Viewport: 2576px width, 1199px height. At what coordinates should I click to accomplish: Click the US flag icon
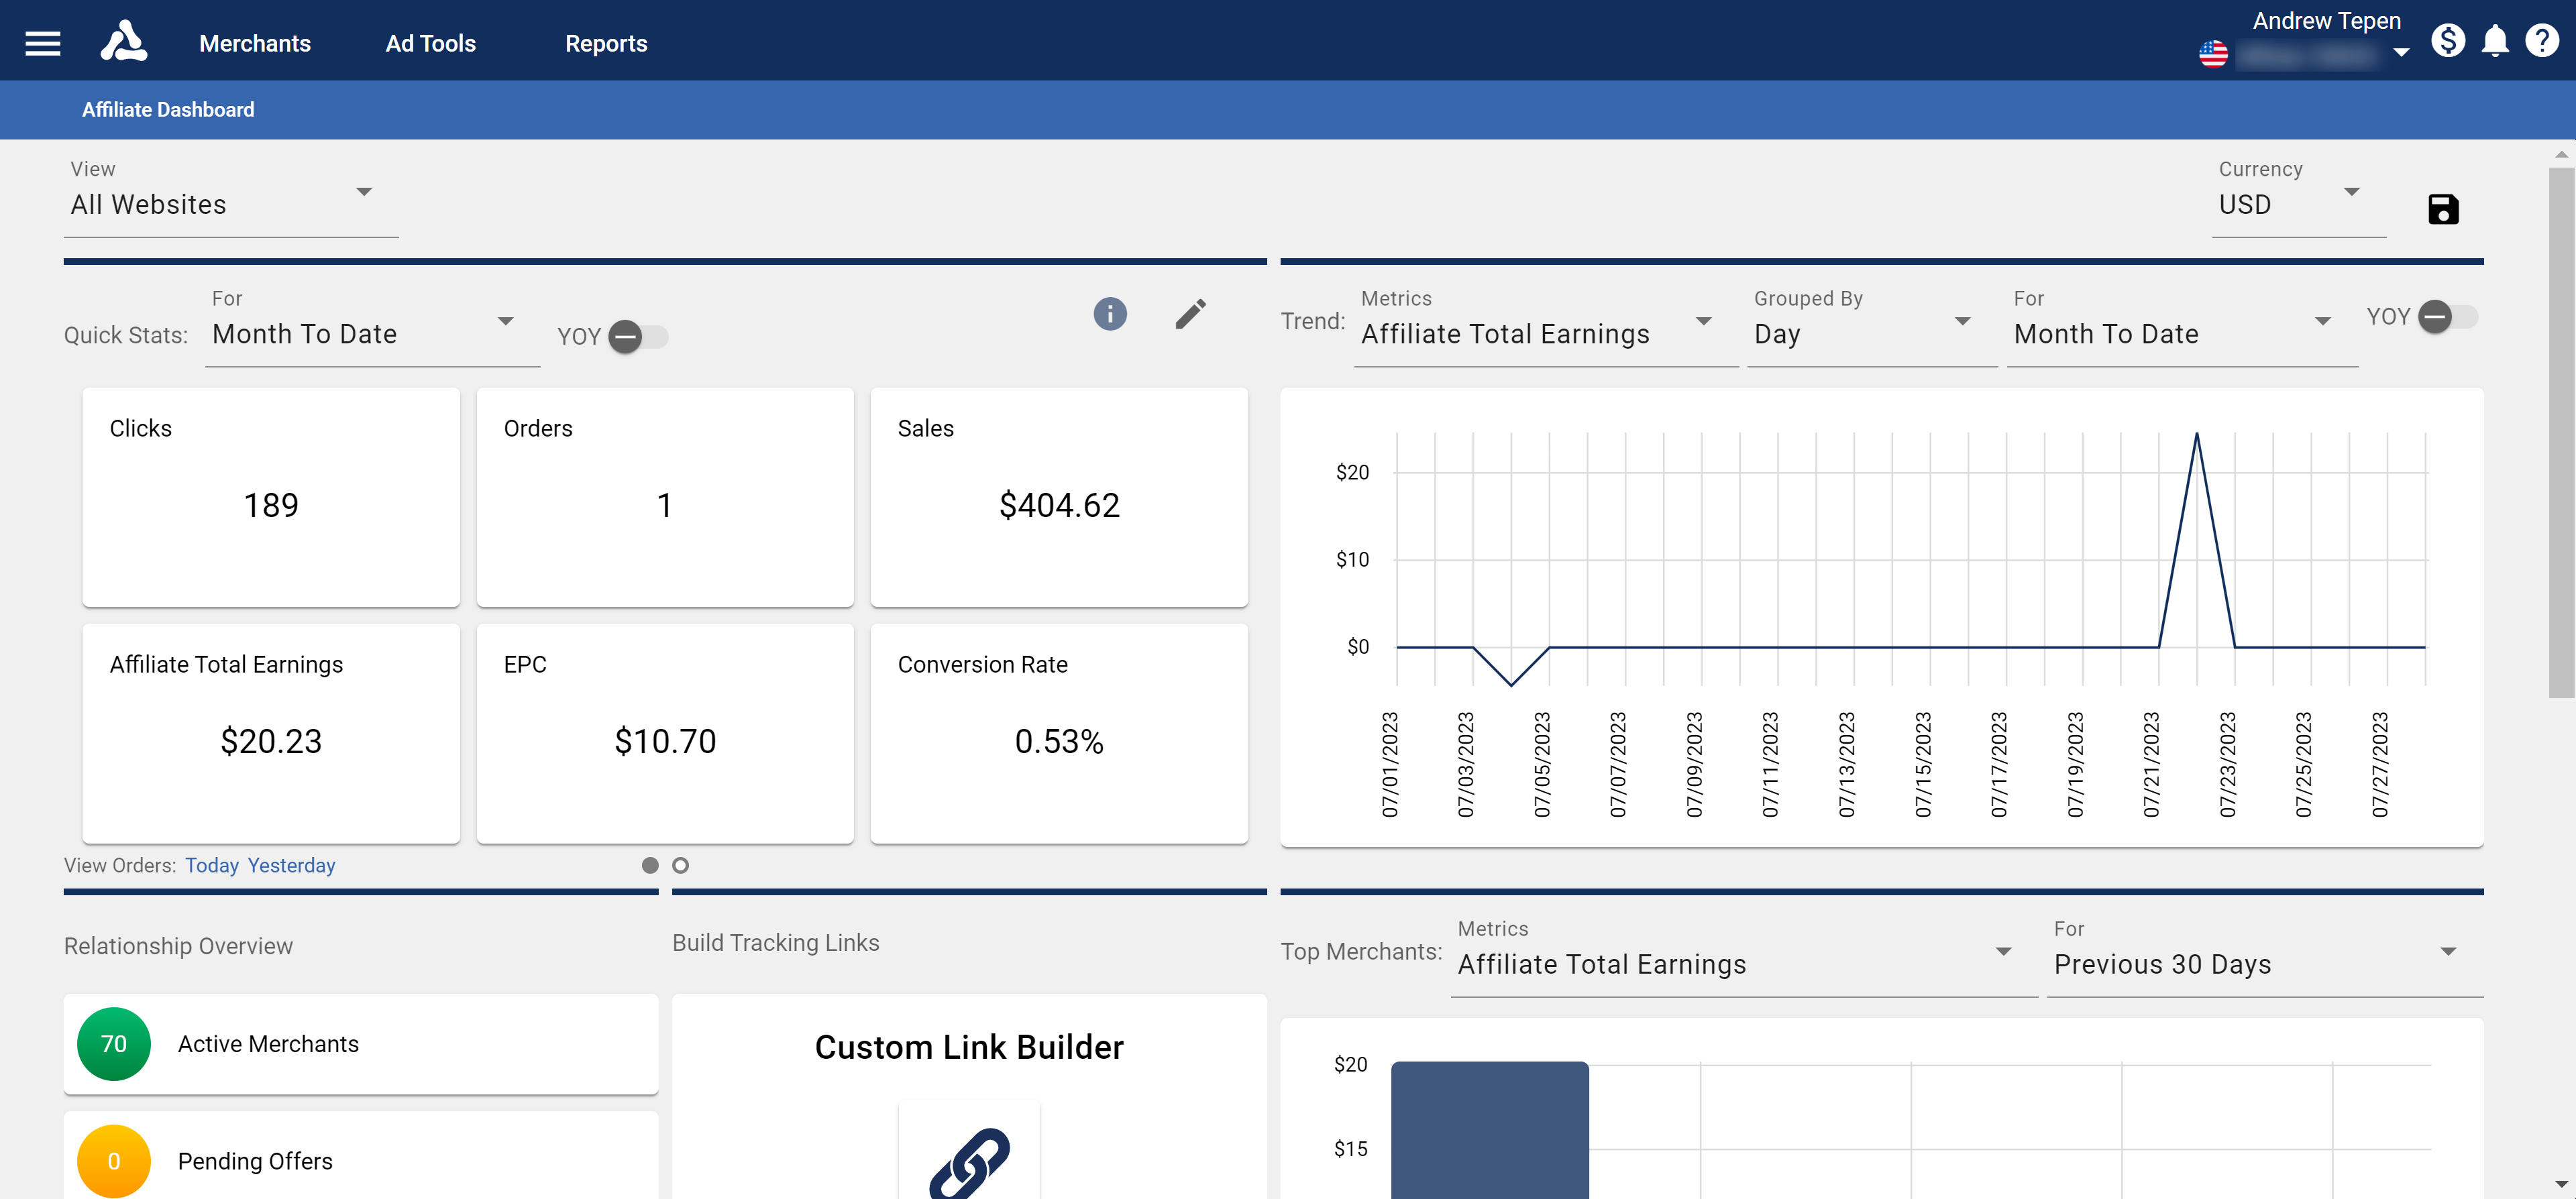coord(2214,54)
